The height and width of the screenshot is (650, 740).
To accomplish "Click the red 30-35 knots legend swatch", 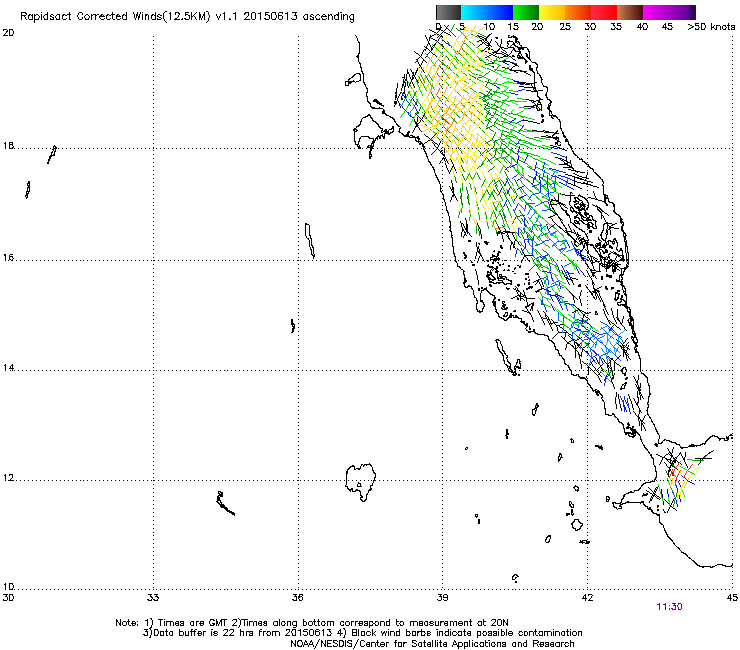I will 604,12.
